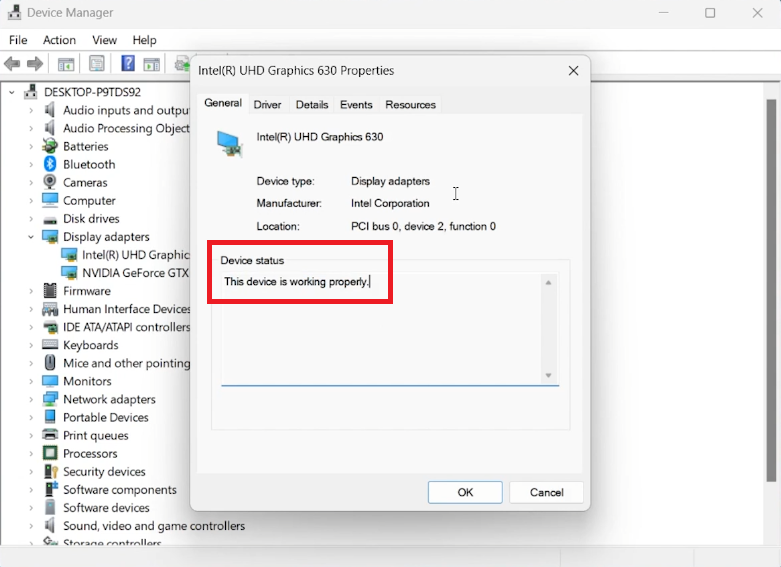Click the Audio Processing Objects icon

[50, 128]
